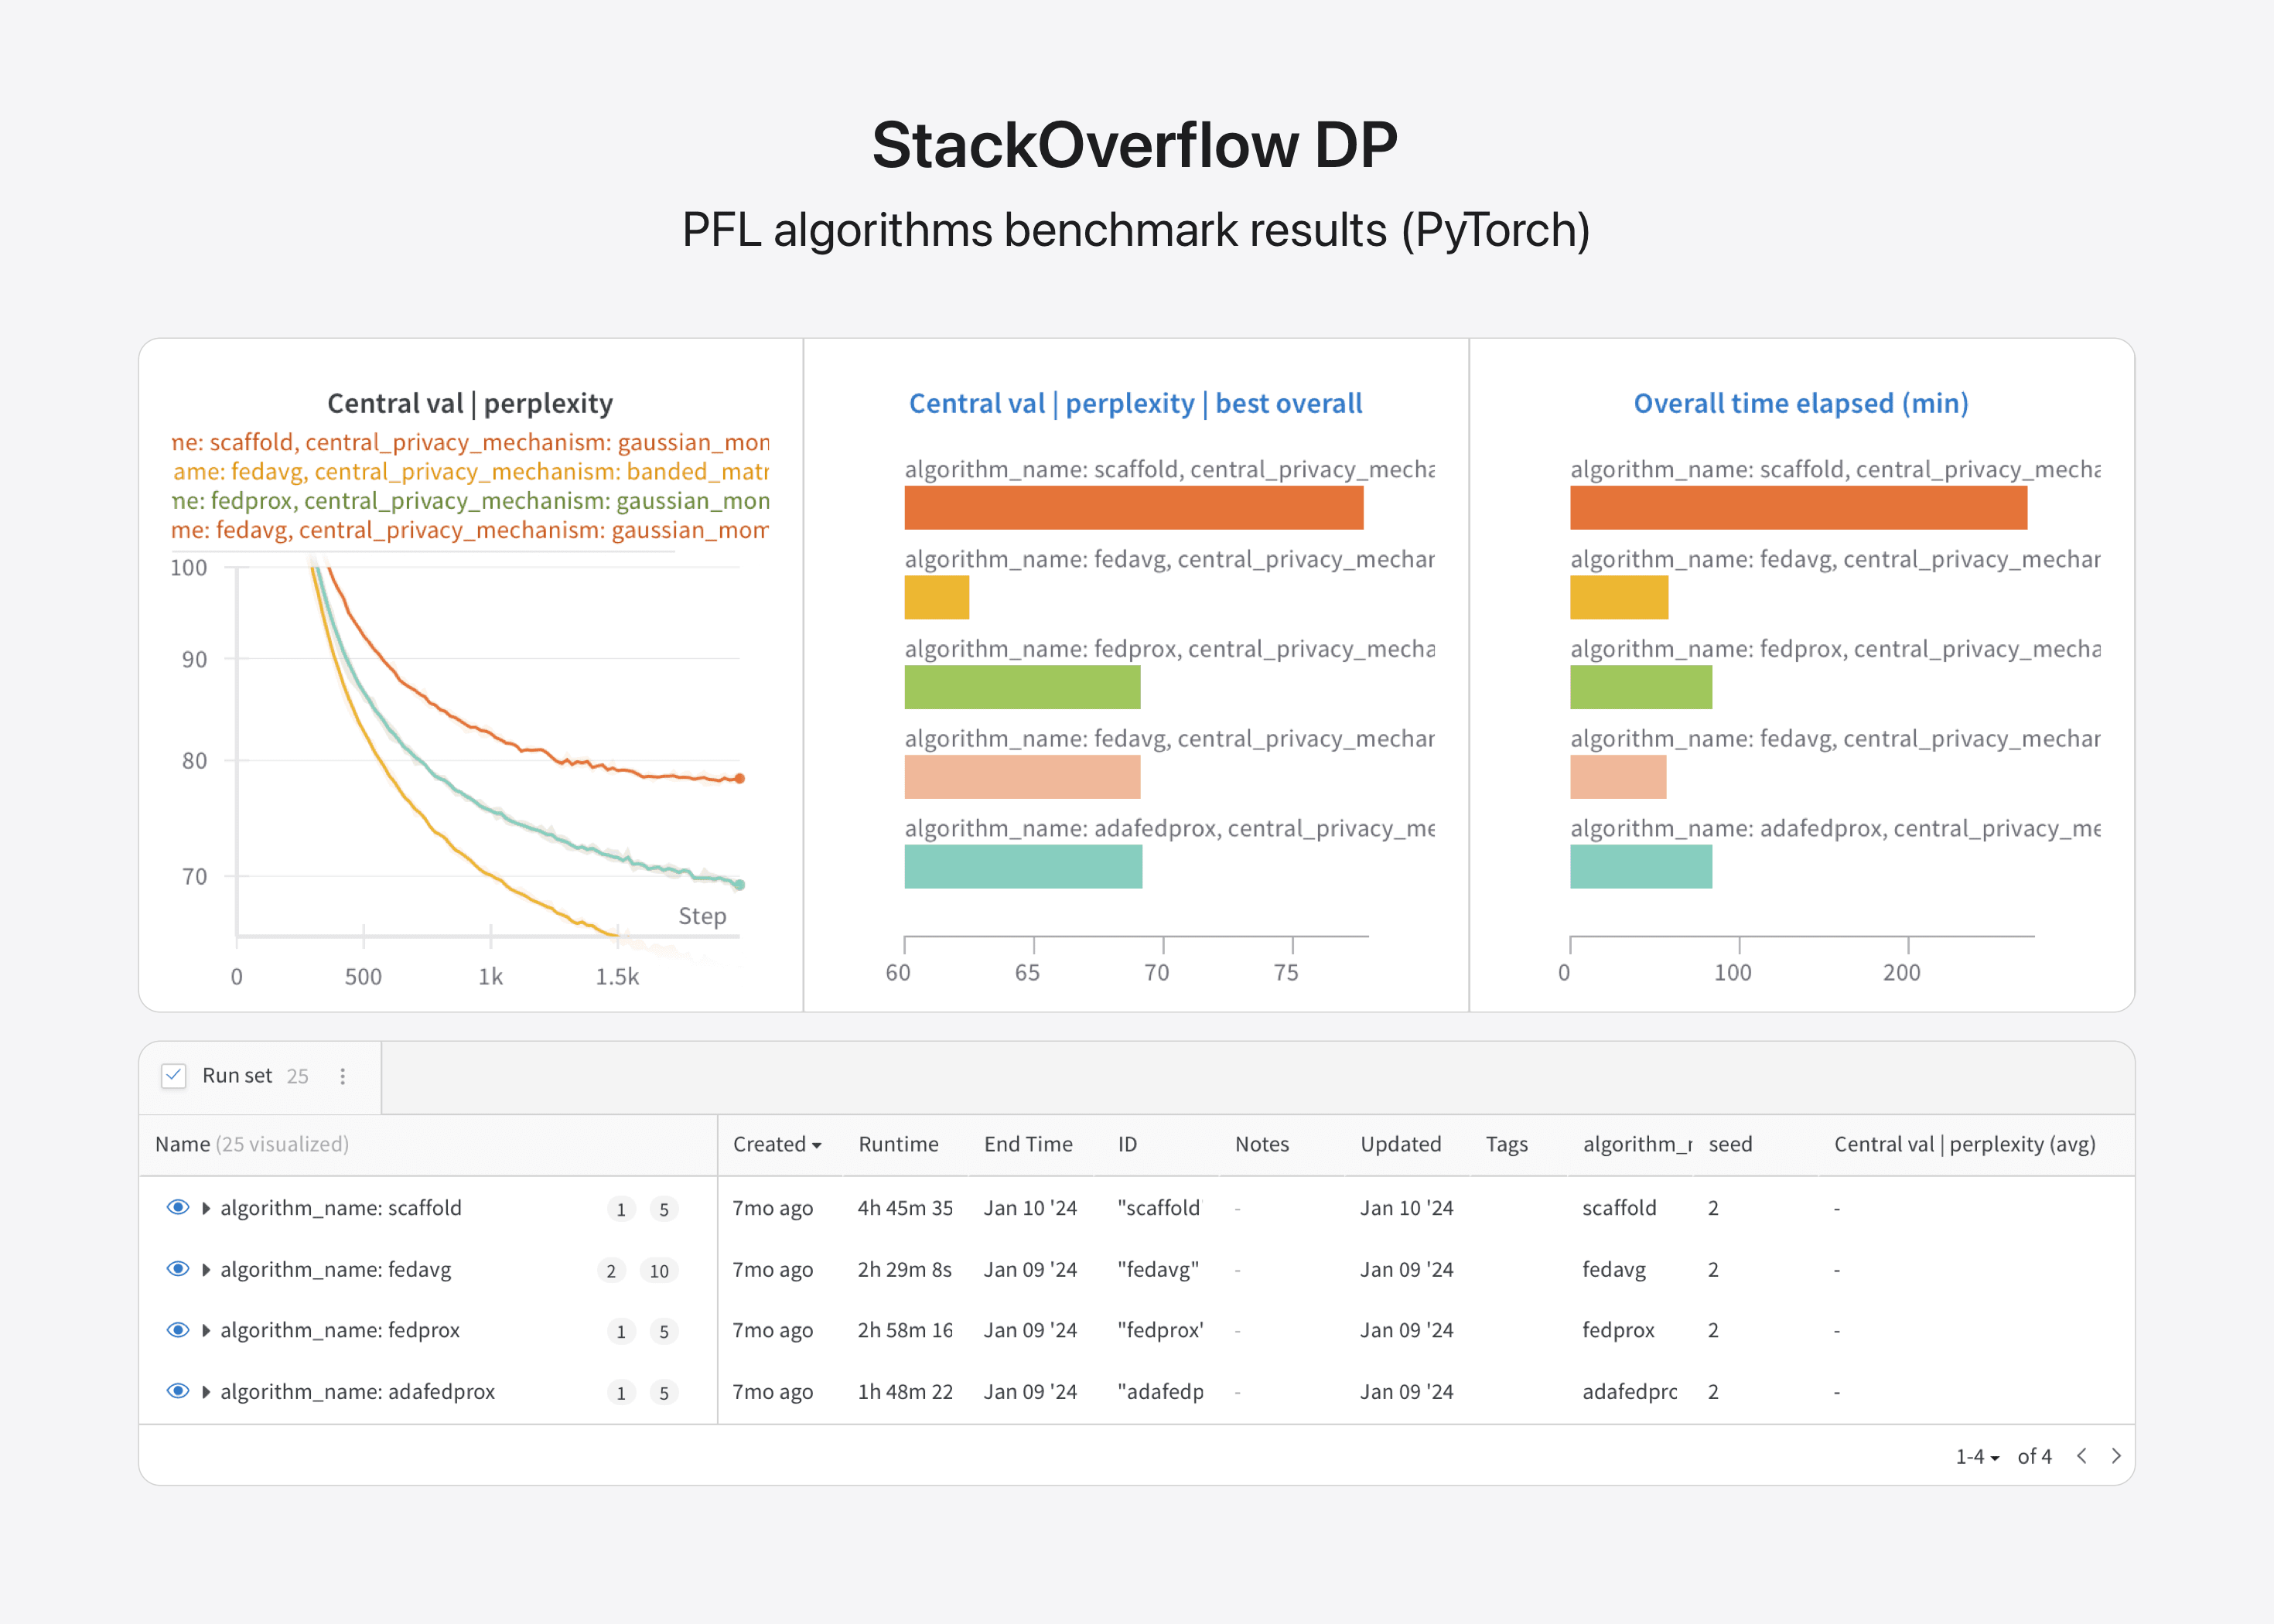The height and width of the screenshot is (1624, 2274).
Task: Open the 1-4 rows per page dropdown
Action: [x=1977, y=1457]
